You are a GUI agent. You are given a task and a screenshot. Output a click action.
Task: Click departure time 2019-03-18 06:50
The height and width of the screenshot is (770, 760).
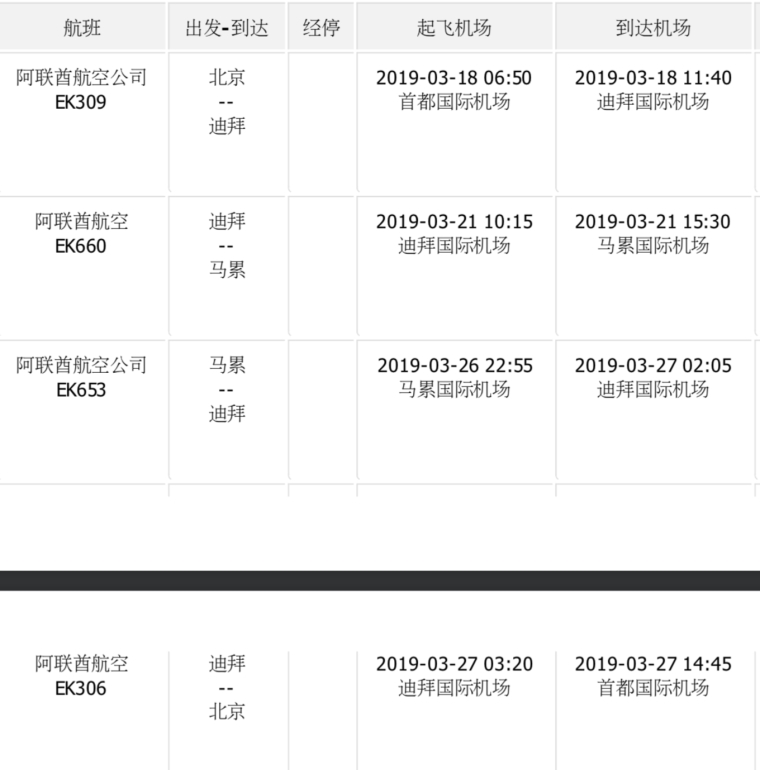point(454,78)
